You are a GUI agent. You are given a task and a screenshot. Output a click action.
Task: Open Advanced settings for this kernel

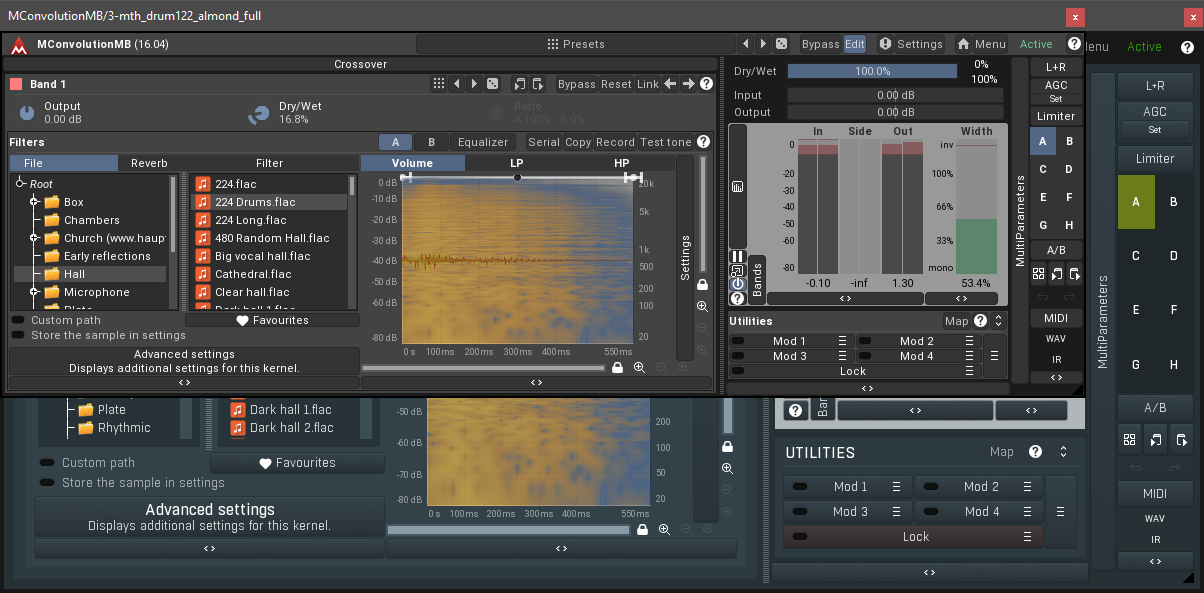(184, 361)
